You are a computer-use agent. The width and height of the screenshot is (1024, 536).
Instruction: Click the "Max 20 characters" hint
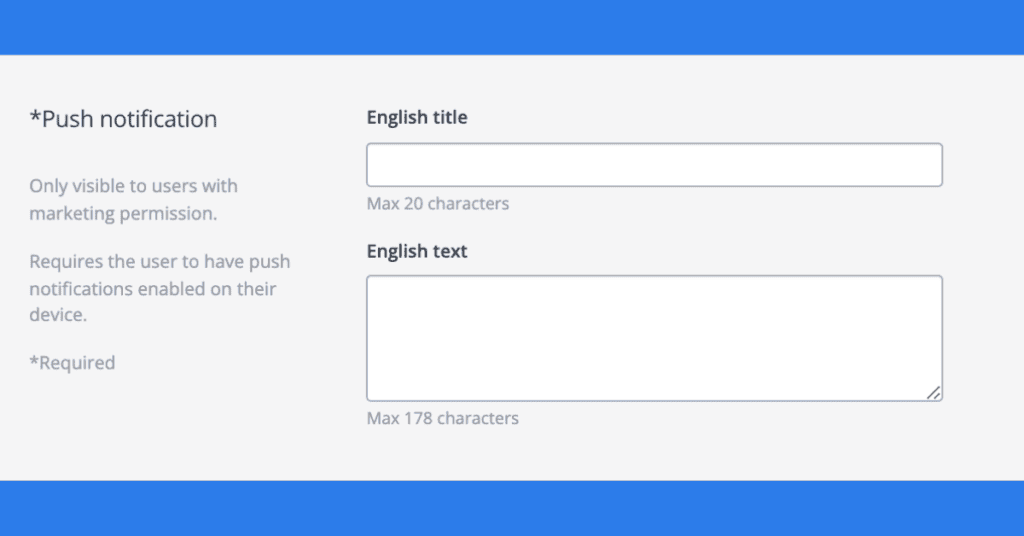point(438,204)
